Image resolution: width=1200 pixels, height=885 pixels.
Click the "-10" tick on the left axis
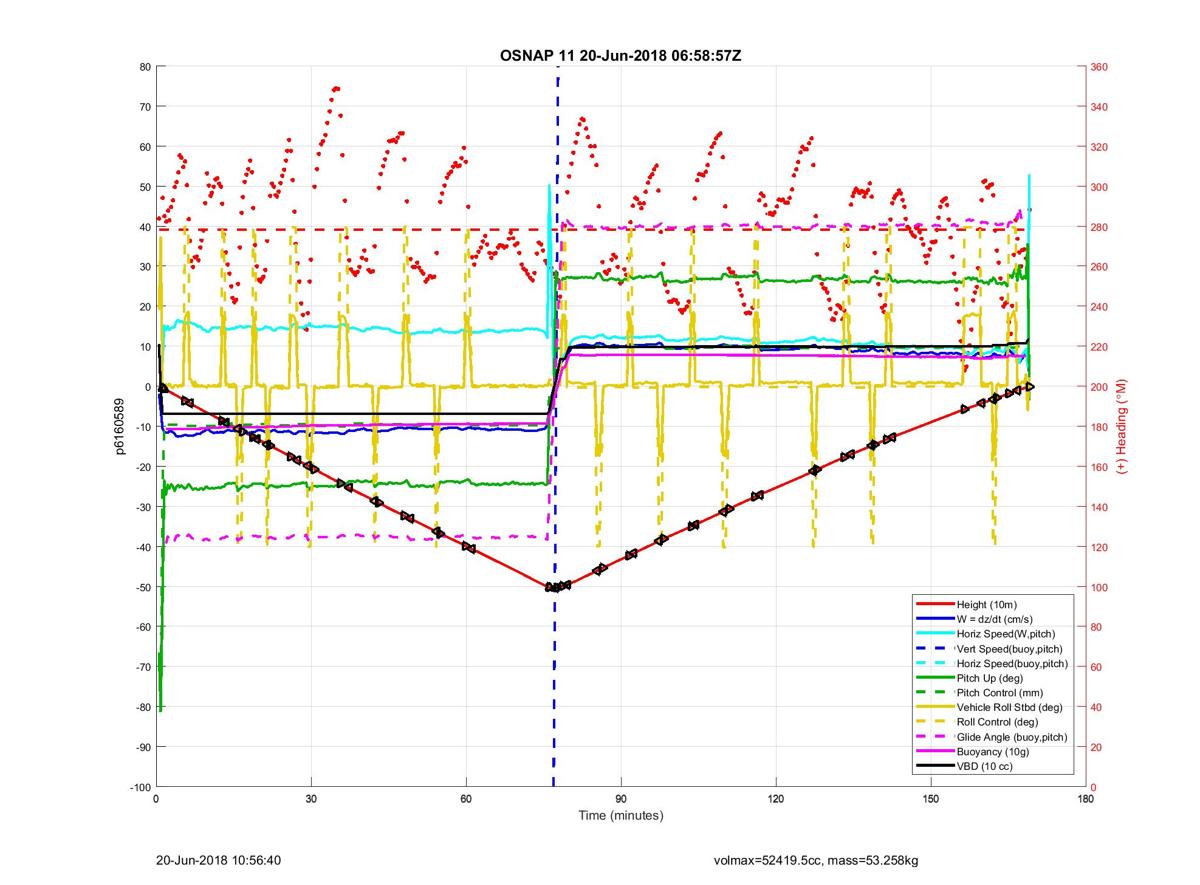point(143,427)
